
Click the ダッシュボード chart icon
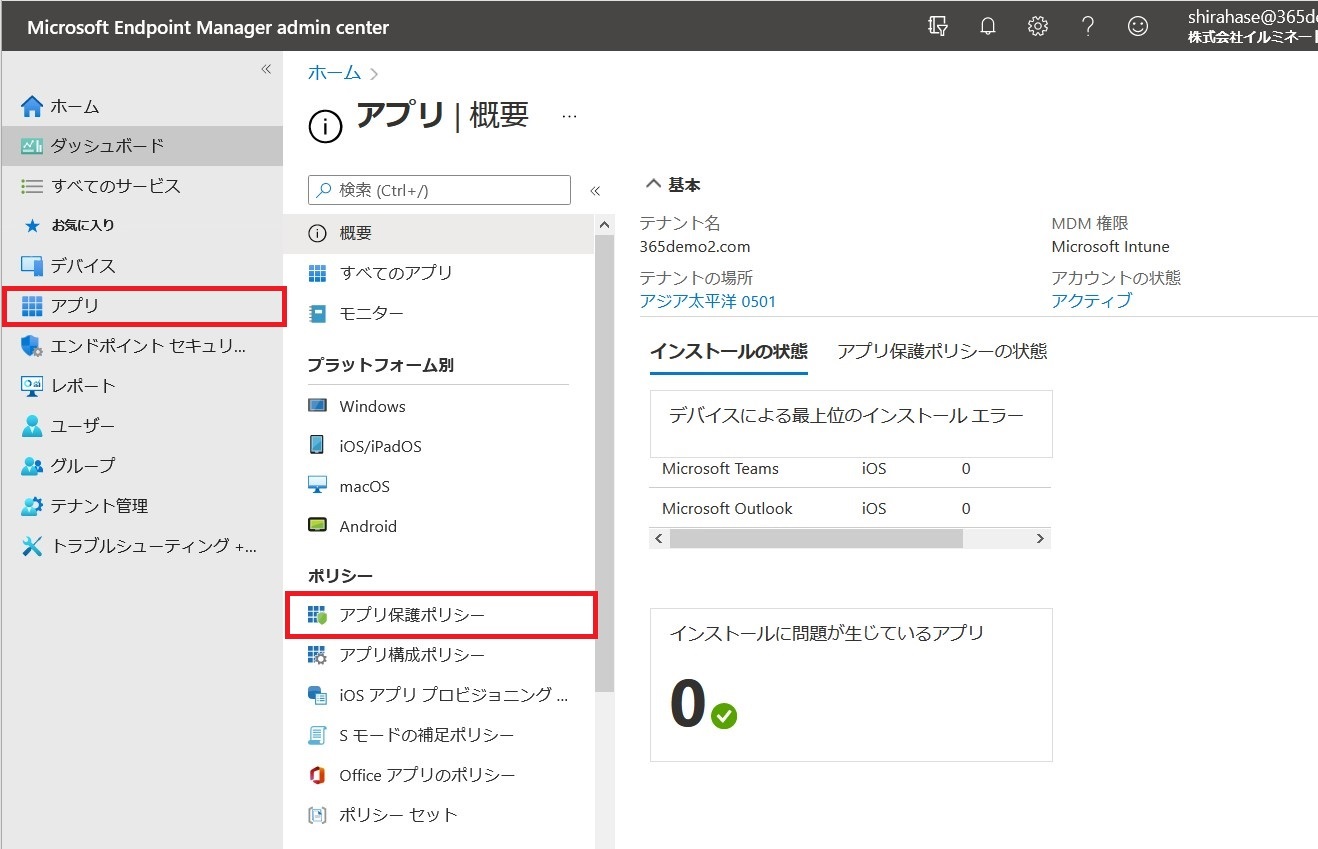(x=32, y=146)
